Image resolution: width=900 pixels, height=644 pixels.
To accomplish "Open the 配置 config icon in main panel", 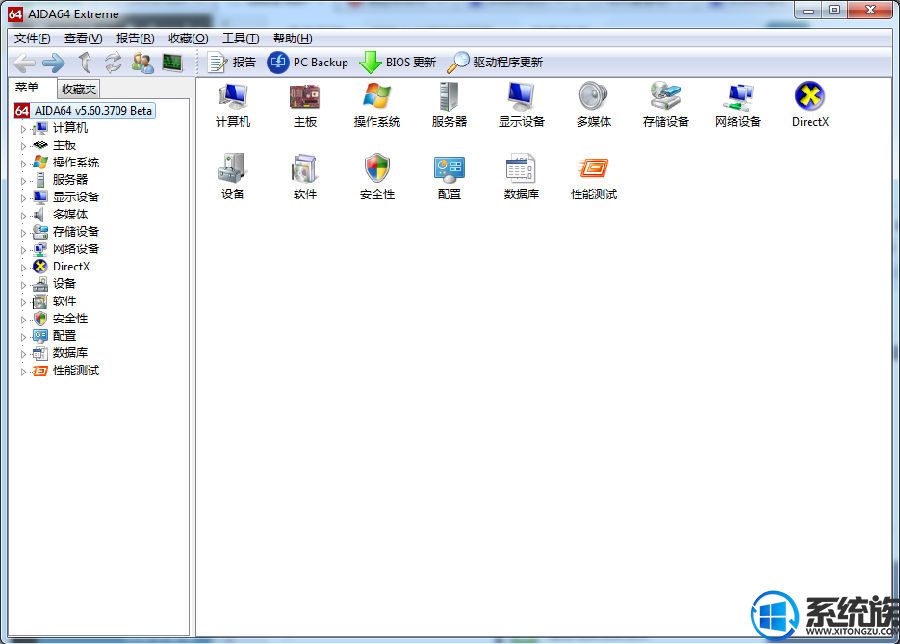I will click(449, 169).
